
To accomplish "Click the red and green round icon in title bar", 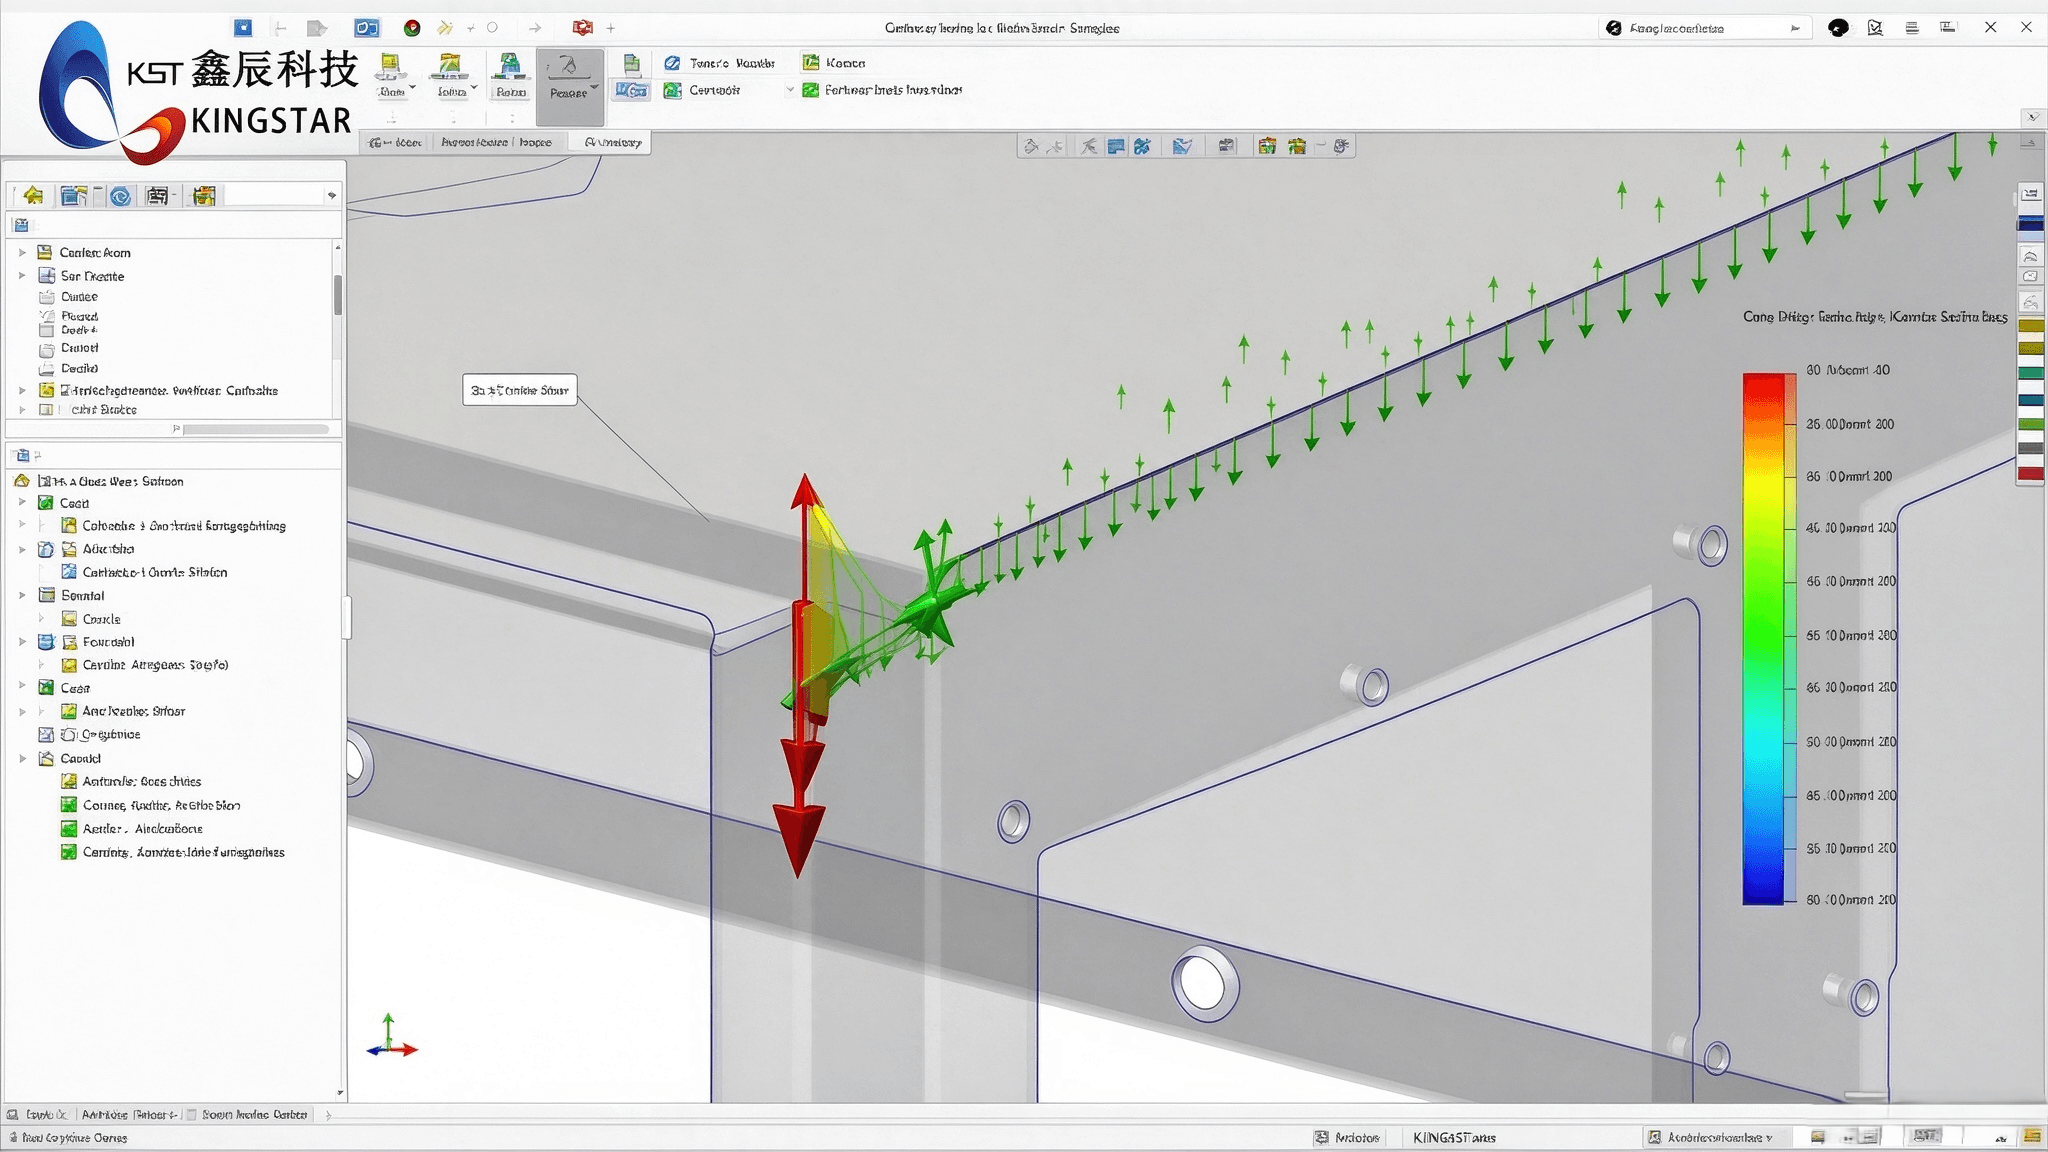I will (x=412, y=28).
